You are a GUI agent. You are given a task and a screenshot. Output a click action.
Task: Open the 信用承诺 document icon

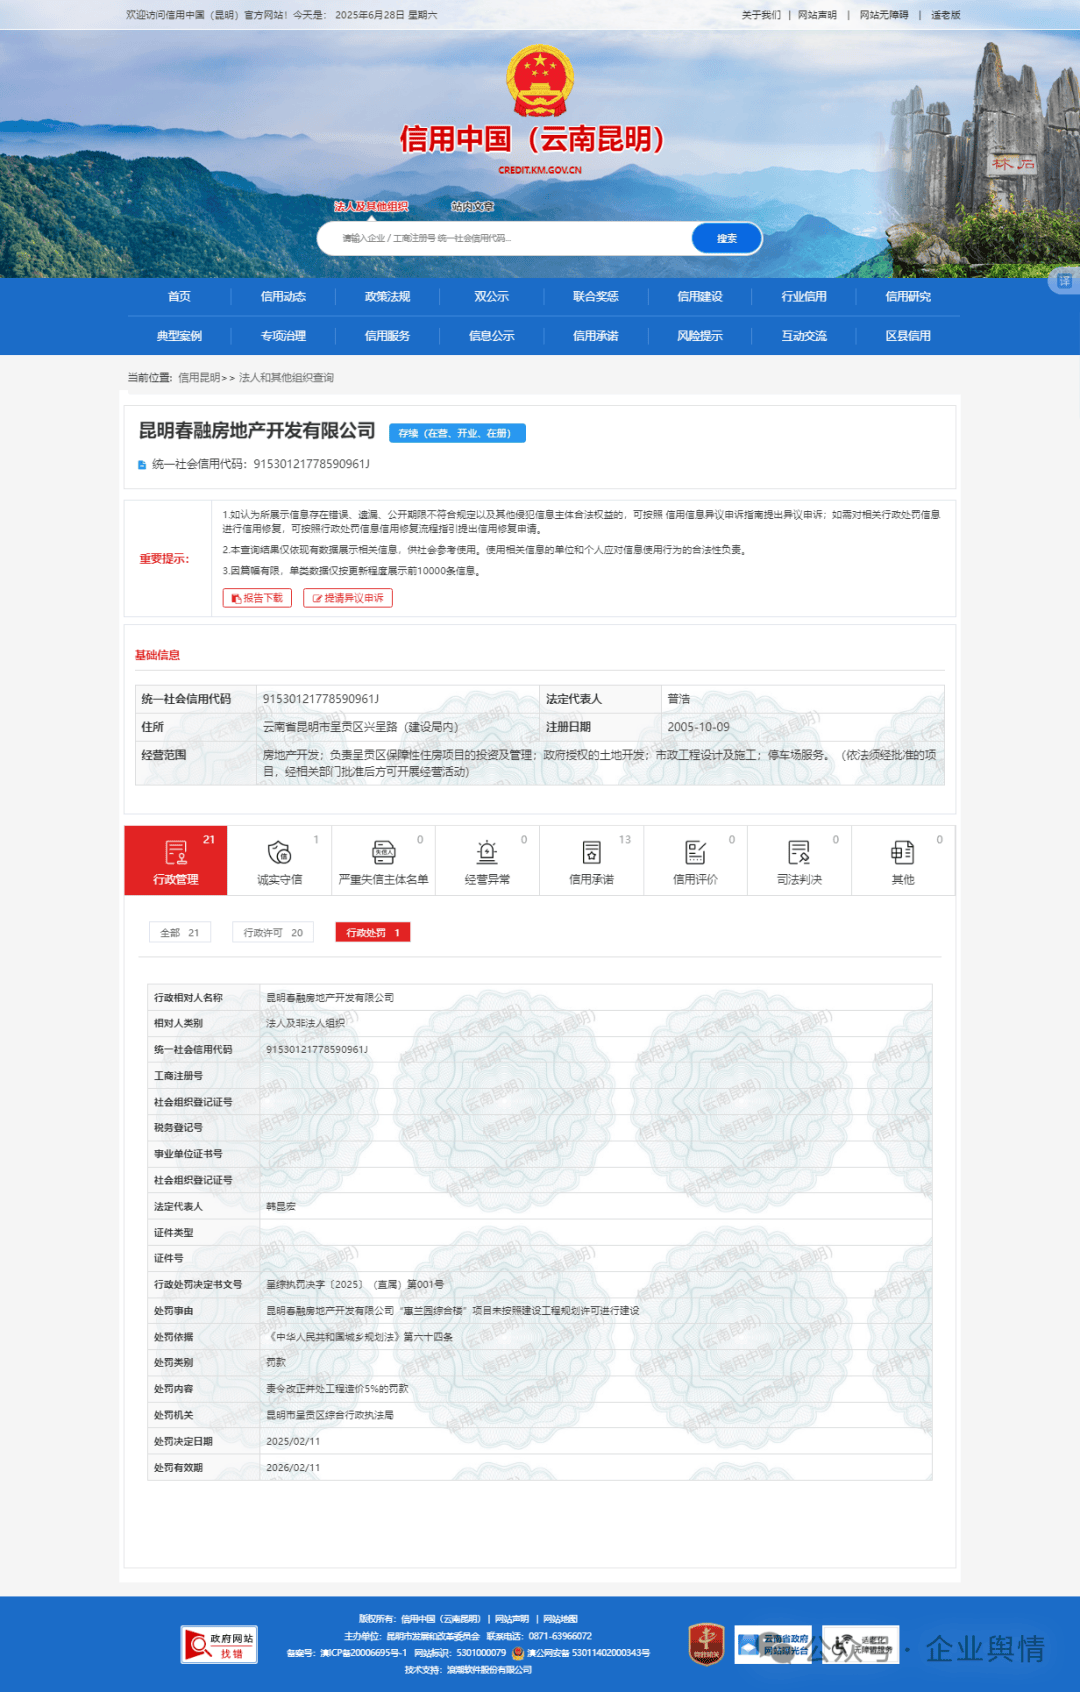pyautogui.click(x=591, y=853)
